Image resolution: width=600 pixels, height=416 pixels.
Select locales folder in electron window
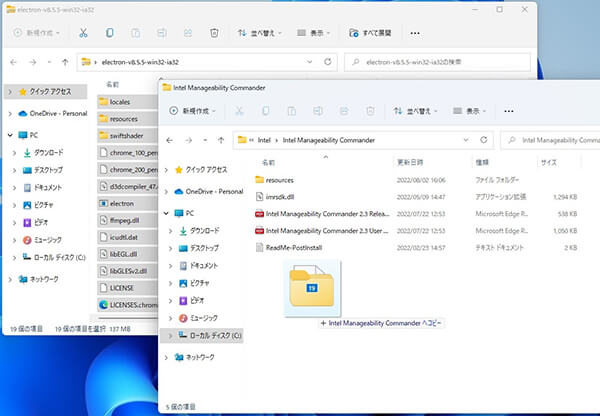click(x=127, y=102)
